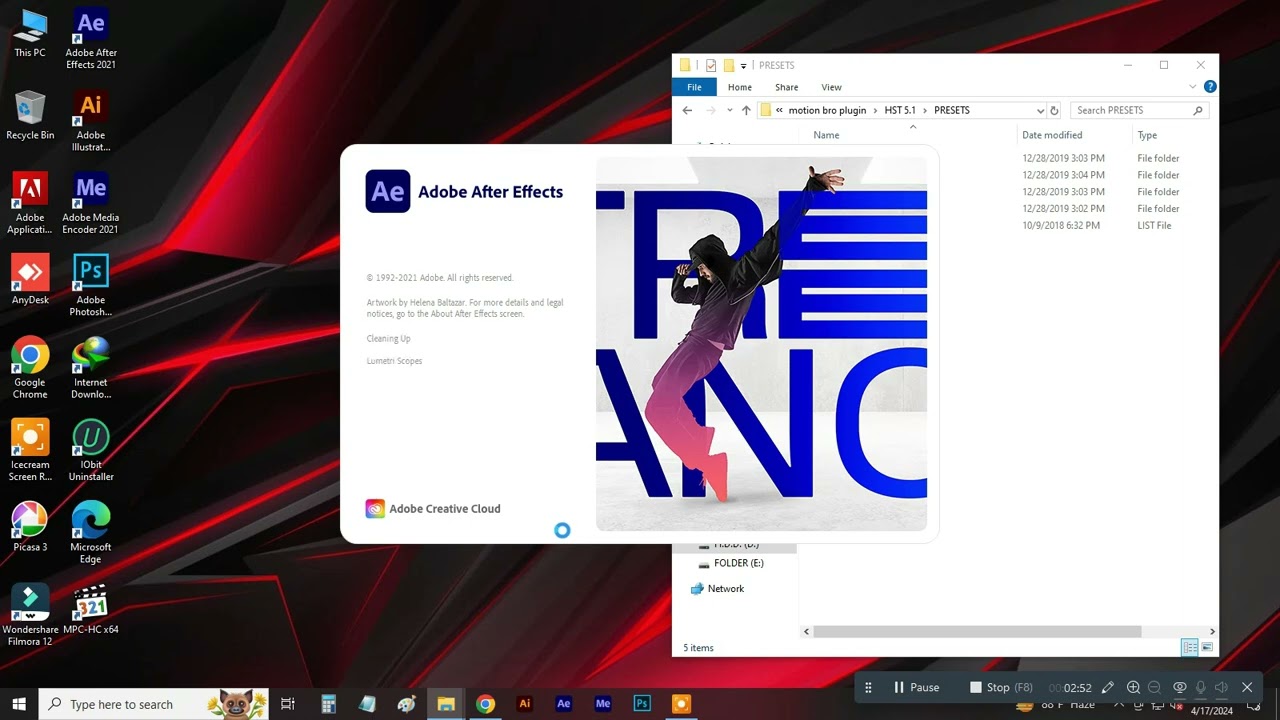The image size is (1280, 720).
Task: Open the View ribbon tab
Action: 831,87
